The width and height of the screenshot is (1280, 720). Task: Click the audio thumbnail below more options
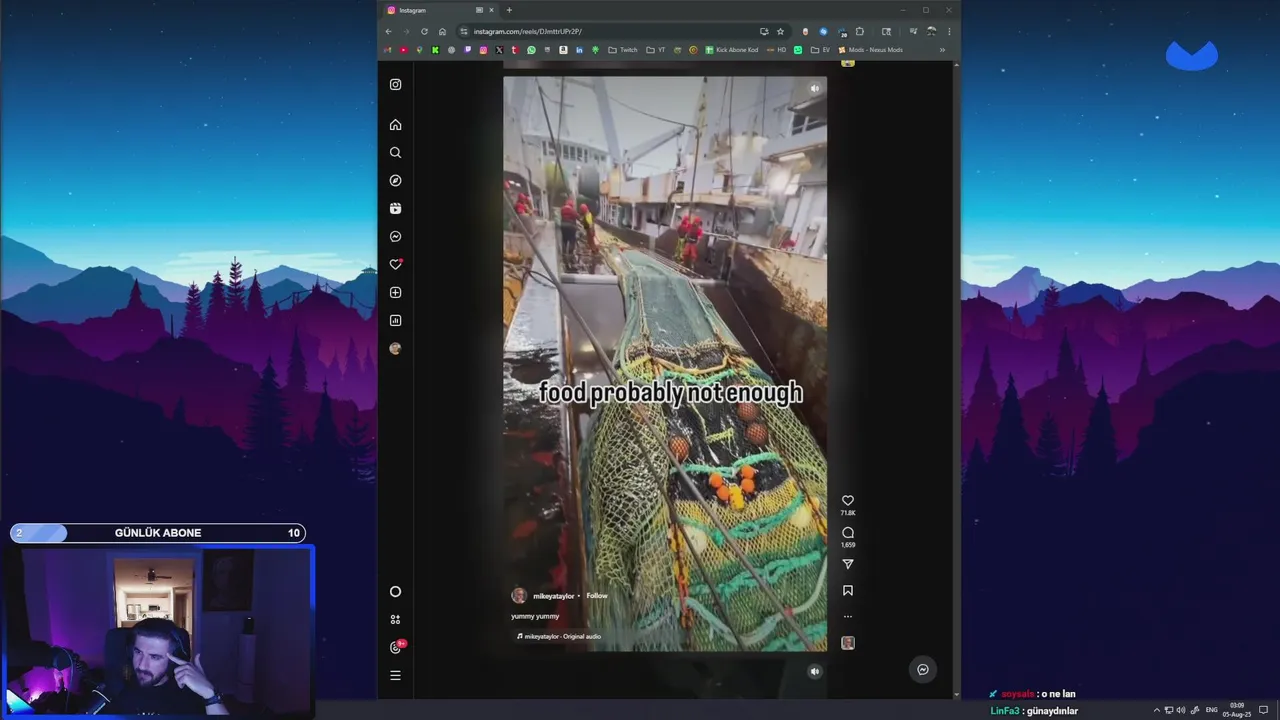coord(848,643)
